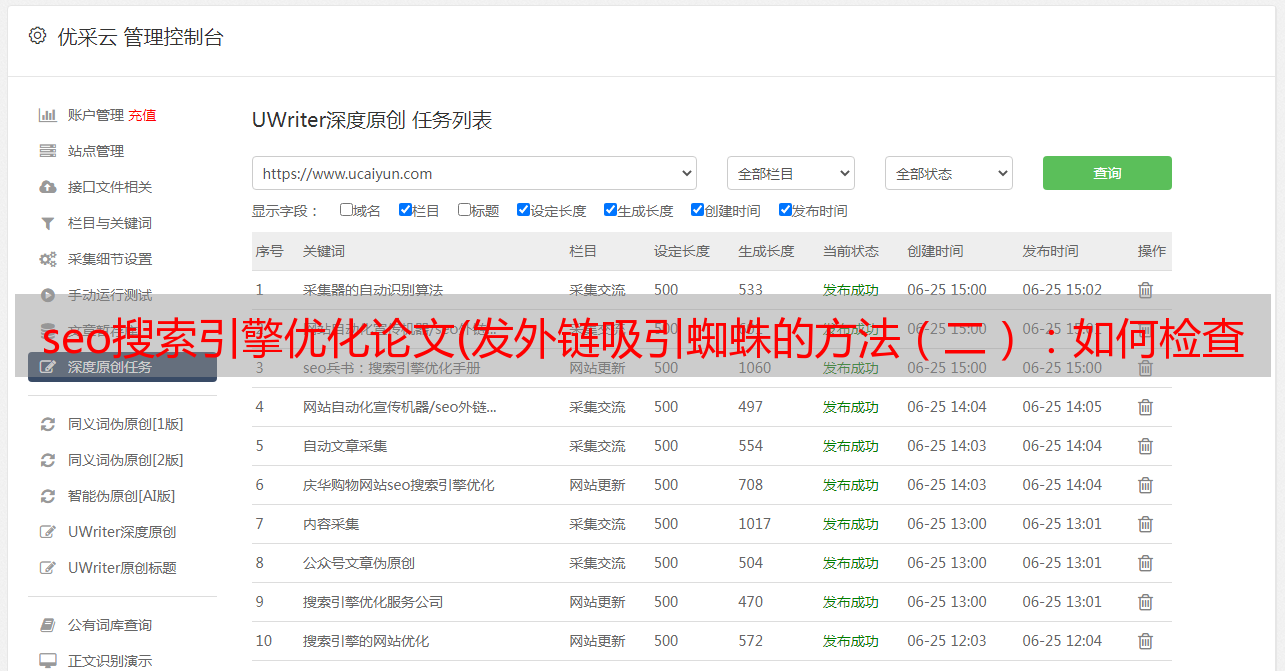1285x671 pixels.
Task: Toggle the 生成长度 checkbox
Action: [610, 210]
